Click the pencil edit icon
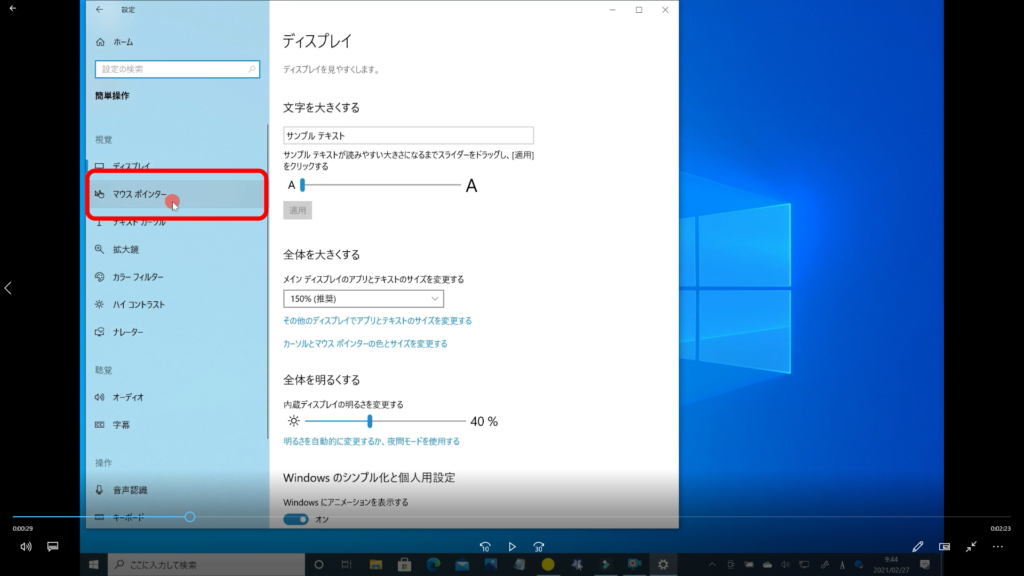 [918, 547]
